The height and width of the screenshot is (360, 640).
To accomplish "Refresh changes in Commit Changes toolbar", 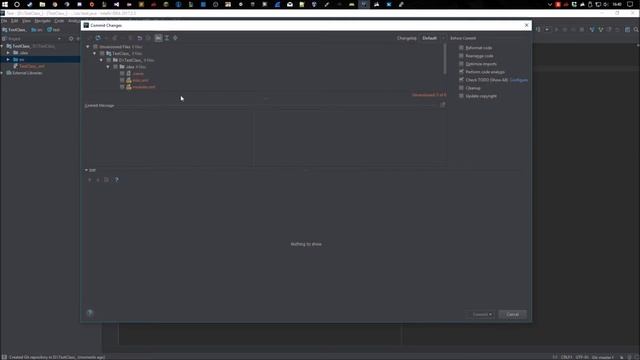I will tap(98, 38).
